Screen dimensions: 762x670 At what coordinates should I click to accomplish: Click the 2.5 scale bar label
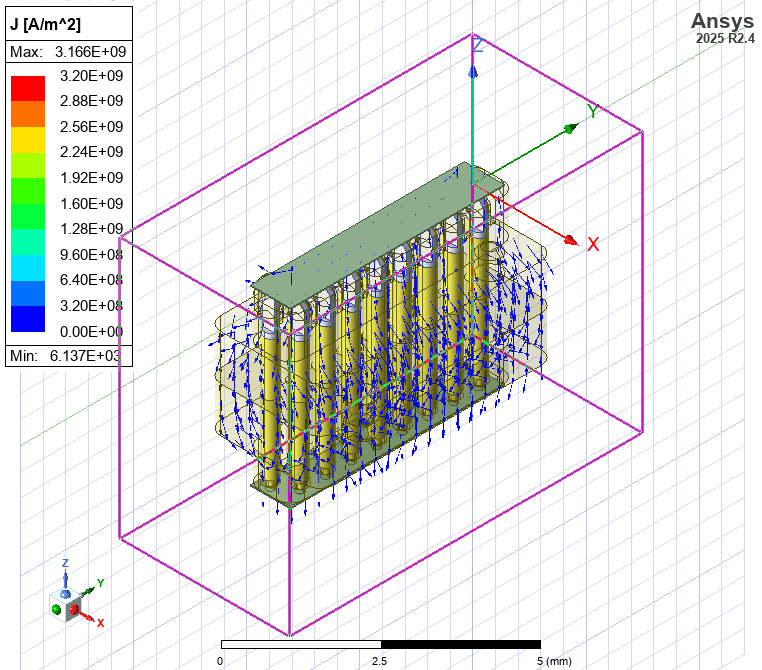click(x=380, y=661)
